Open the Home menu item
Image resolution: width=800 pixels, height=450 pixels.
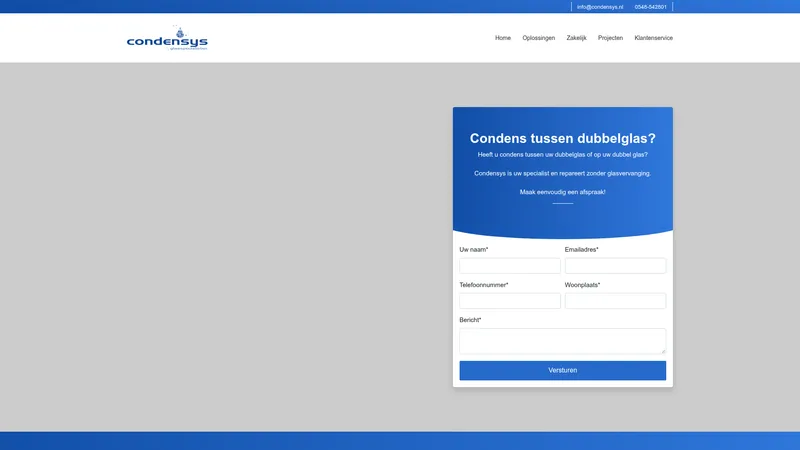click(x=503, y=38)
